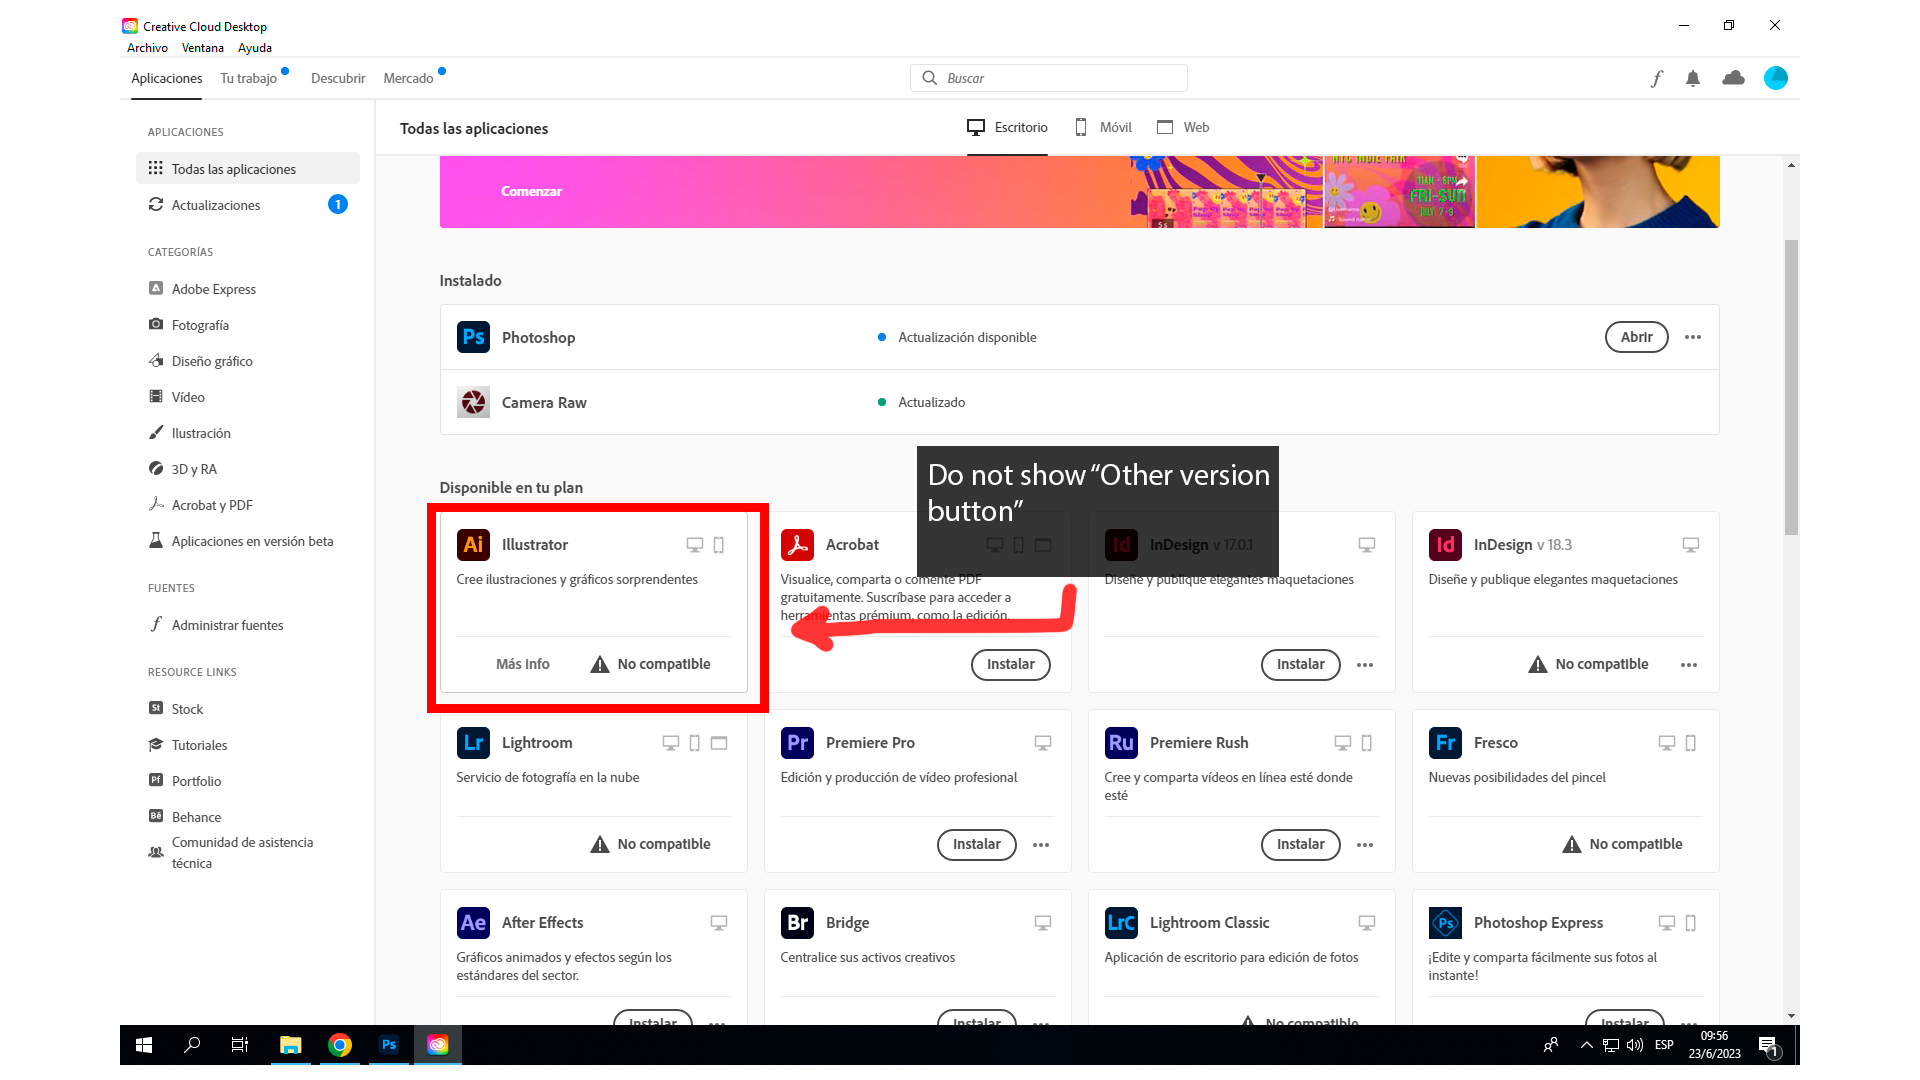The image size is (1920, 1080).
Task: Switch to the Descubrir tab
Action: tap(337, 78)
